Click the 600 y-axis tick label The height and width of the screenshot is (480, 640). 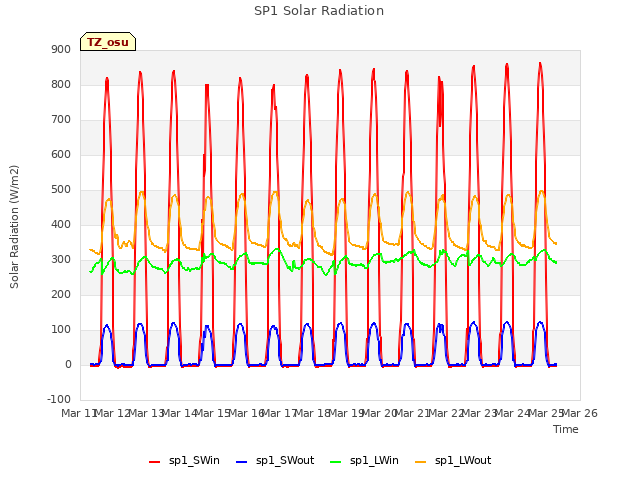[x=61, y=154]
